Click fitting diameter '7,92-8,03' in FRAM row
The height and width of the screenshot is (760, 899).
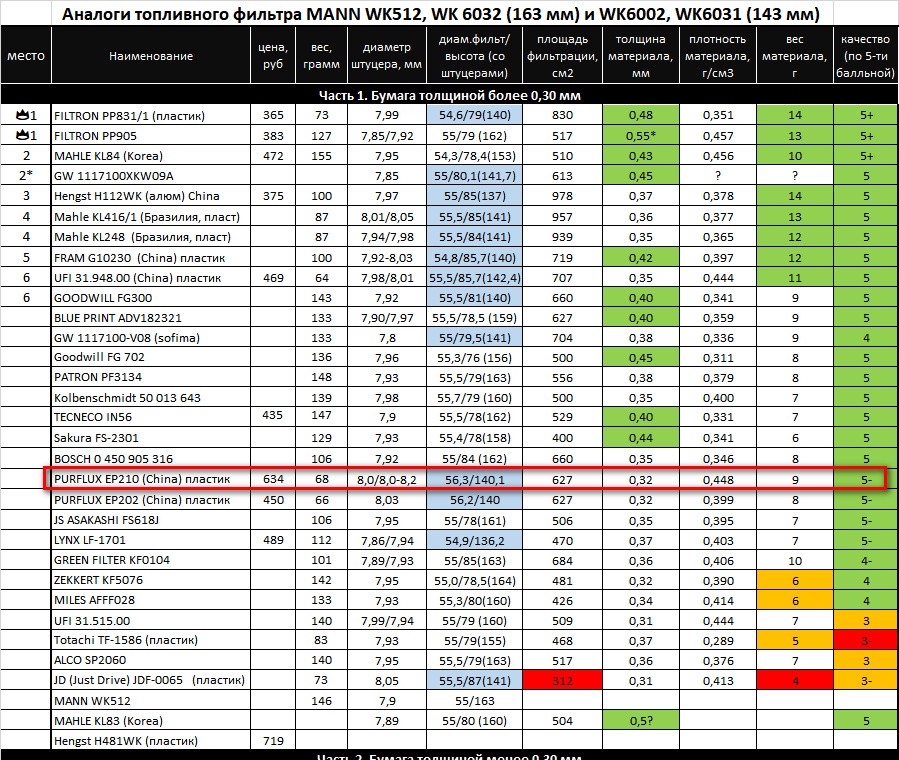pyautogui.click(x=386, y=258)
